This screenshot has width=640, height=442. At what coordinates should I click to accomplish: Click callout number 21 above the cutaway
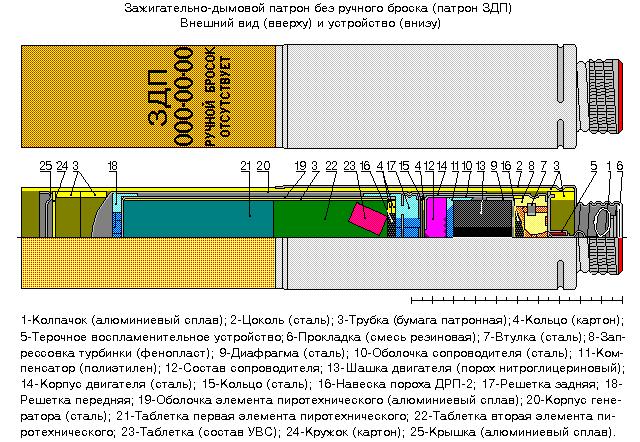(246, 166)
